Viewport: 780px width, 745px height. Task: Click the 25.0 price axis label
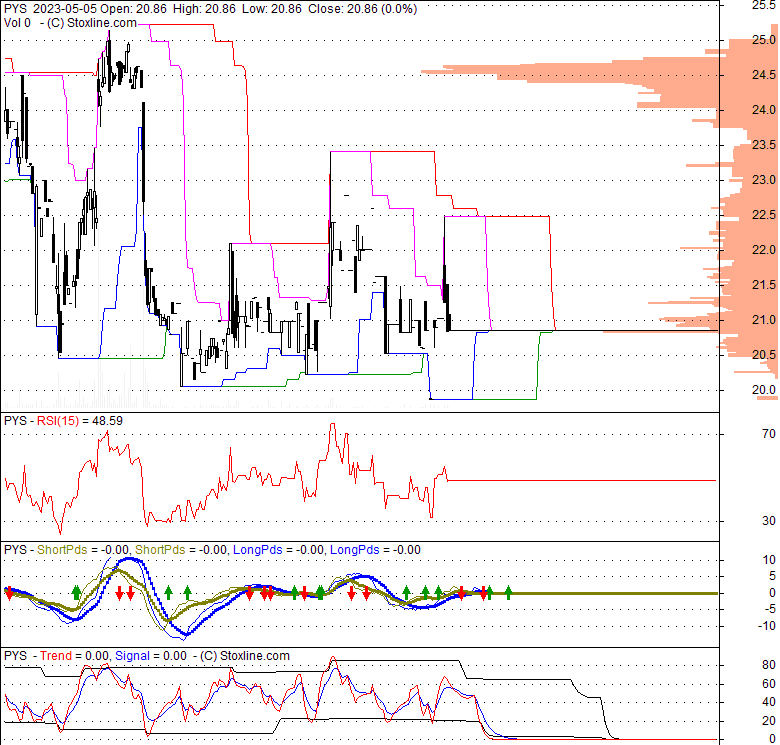764,40
